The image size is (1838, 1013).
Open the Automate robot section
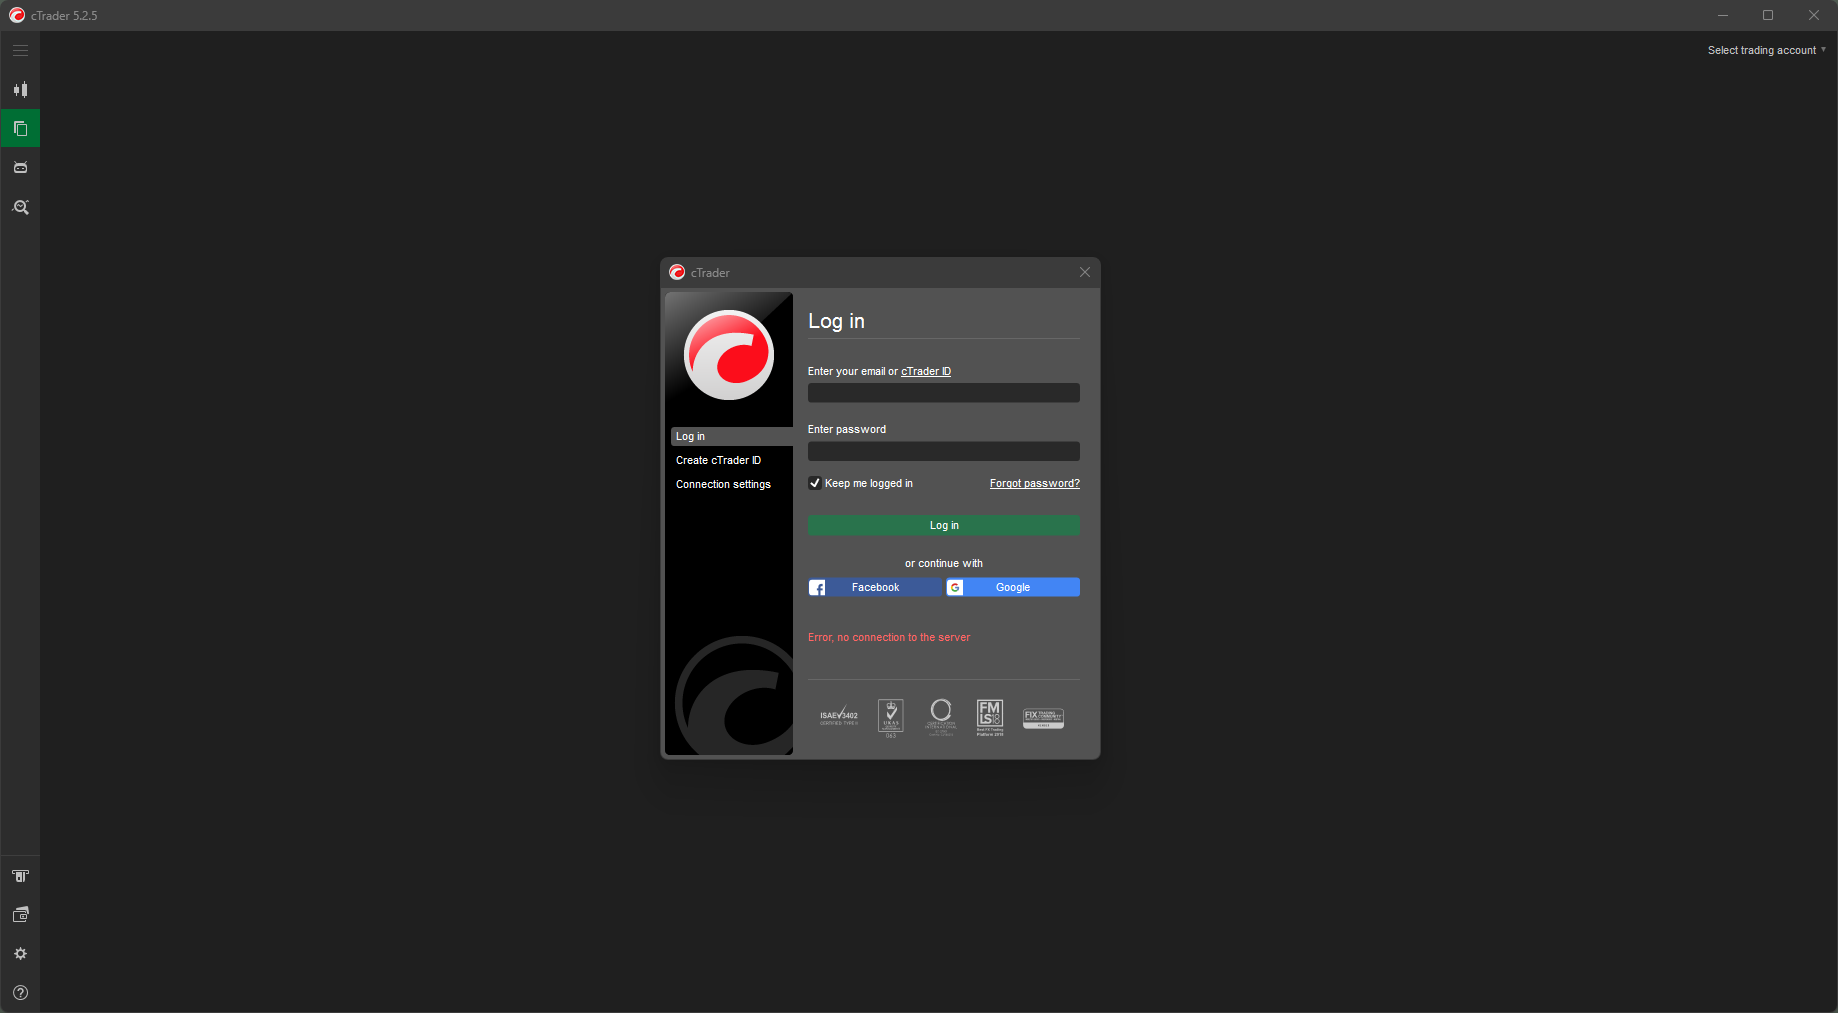(20, 167)
